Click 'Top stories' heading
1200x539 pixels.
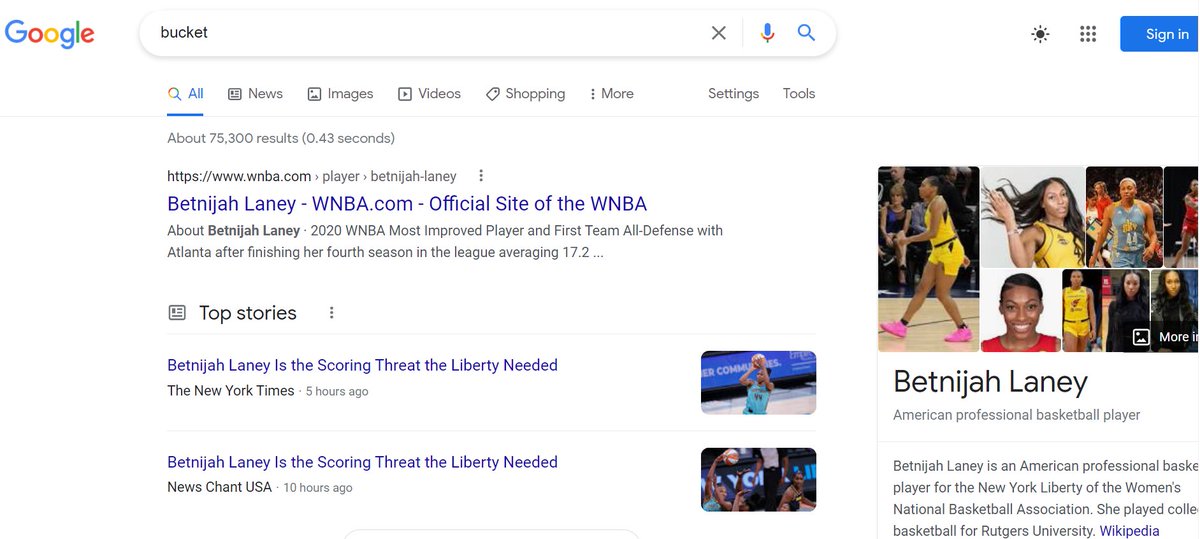coord(248,313)
